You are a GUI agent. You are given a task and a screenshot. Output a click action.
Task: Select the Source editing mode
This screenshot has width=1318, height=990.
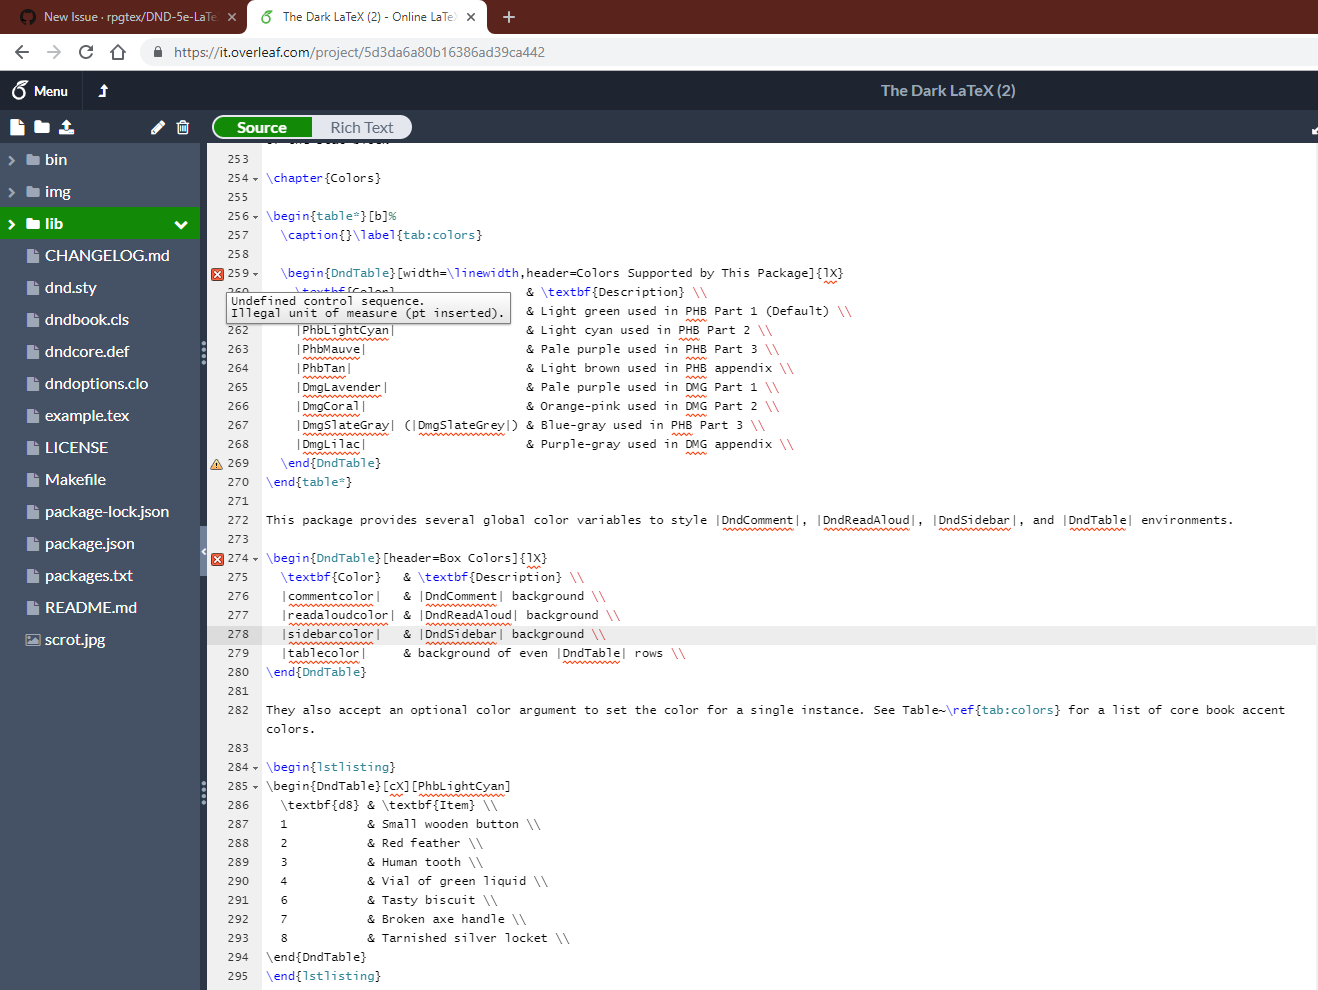point(262,127)
